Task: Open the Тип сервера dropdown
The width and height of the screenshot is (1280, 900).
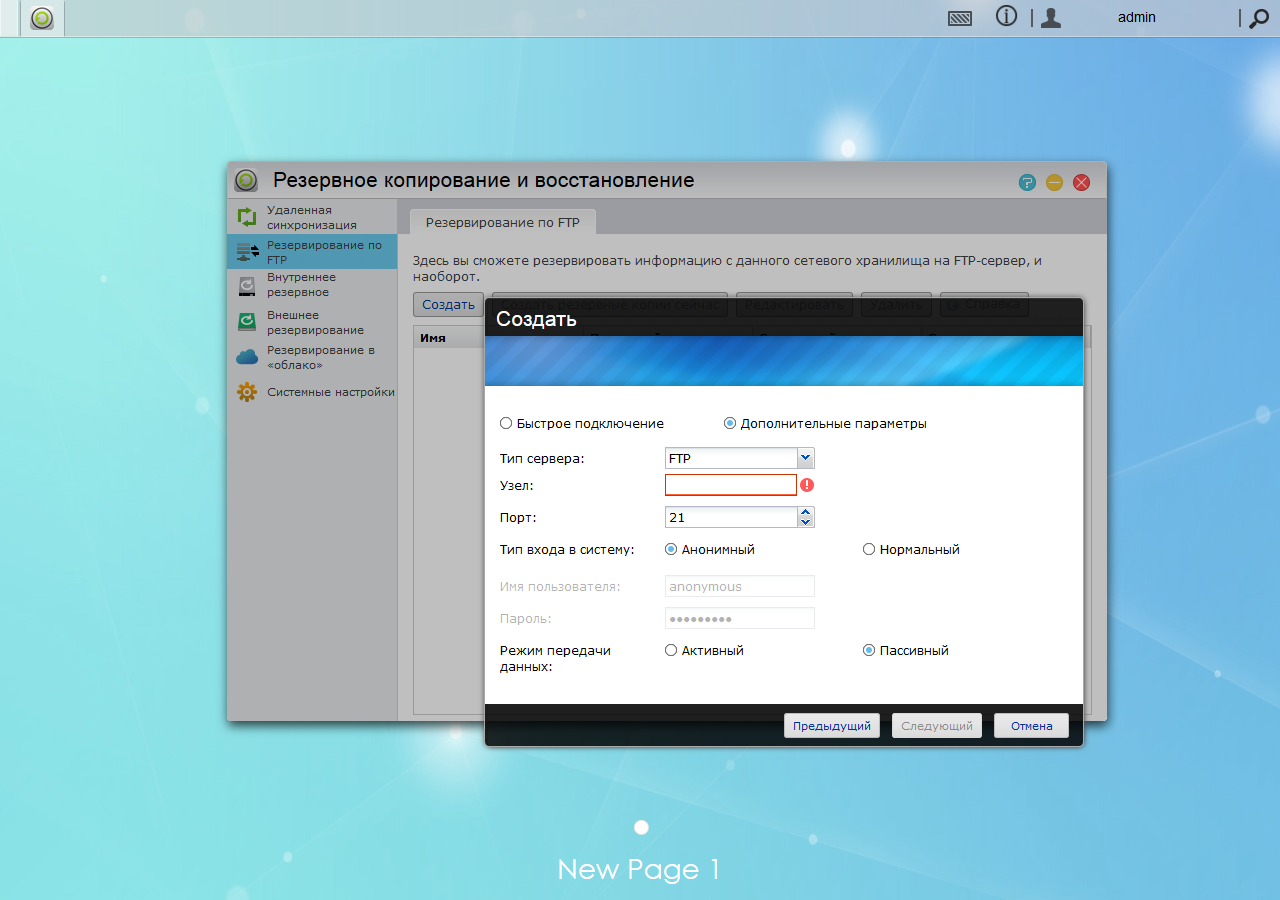Action: point(806,458)
